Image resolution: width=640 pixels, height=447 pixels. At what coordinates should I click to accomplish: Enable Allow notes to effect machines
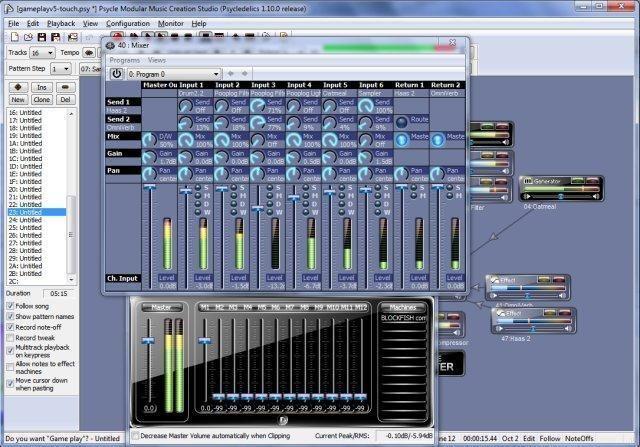coord(10,367)
